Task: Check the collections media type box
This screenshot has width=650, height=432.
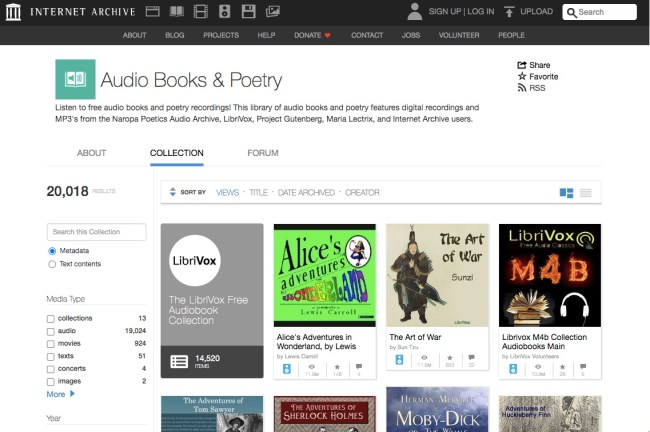Action: (51, 319)
